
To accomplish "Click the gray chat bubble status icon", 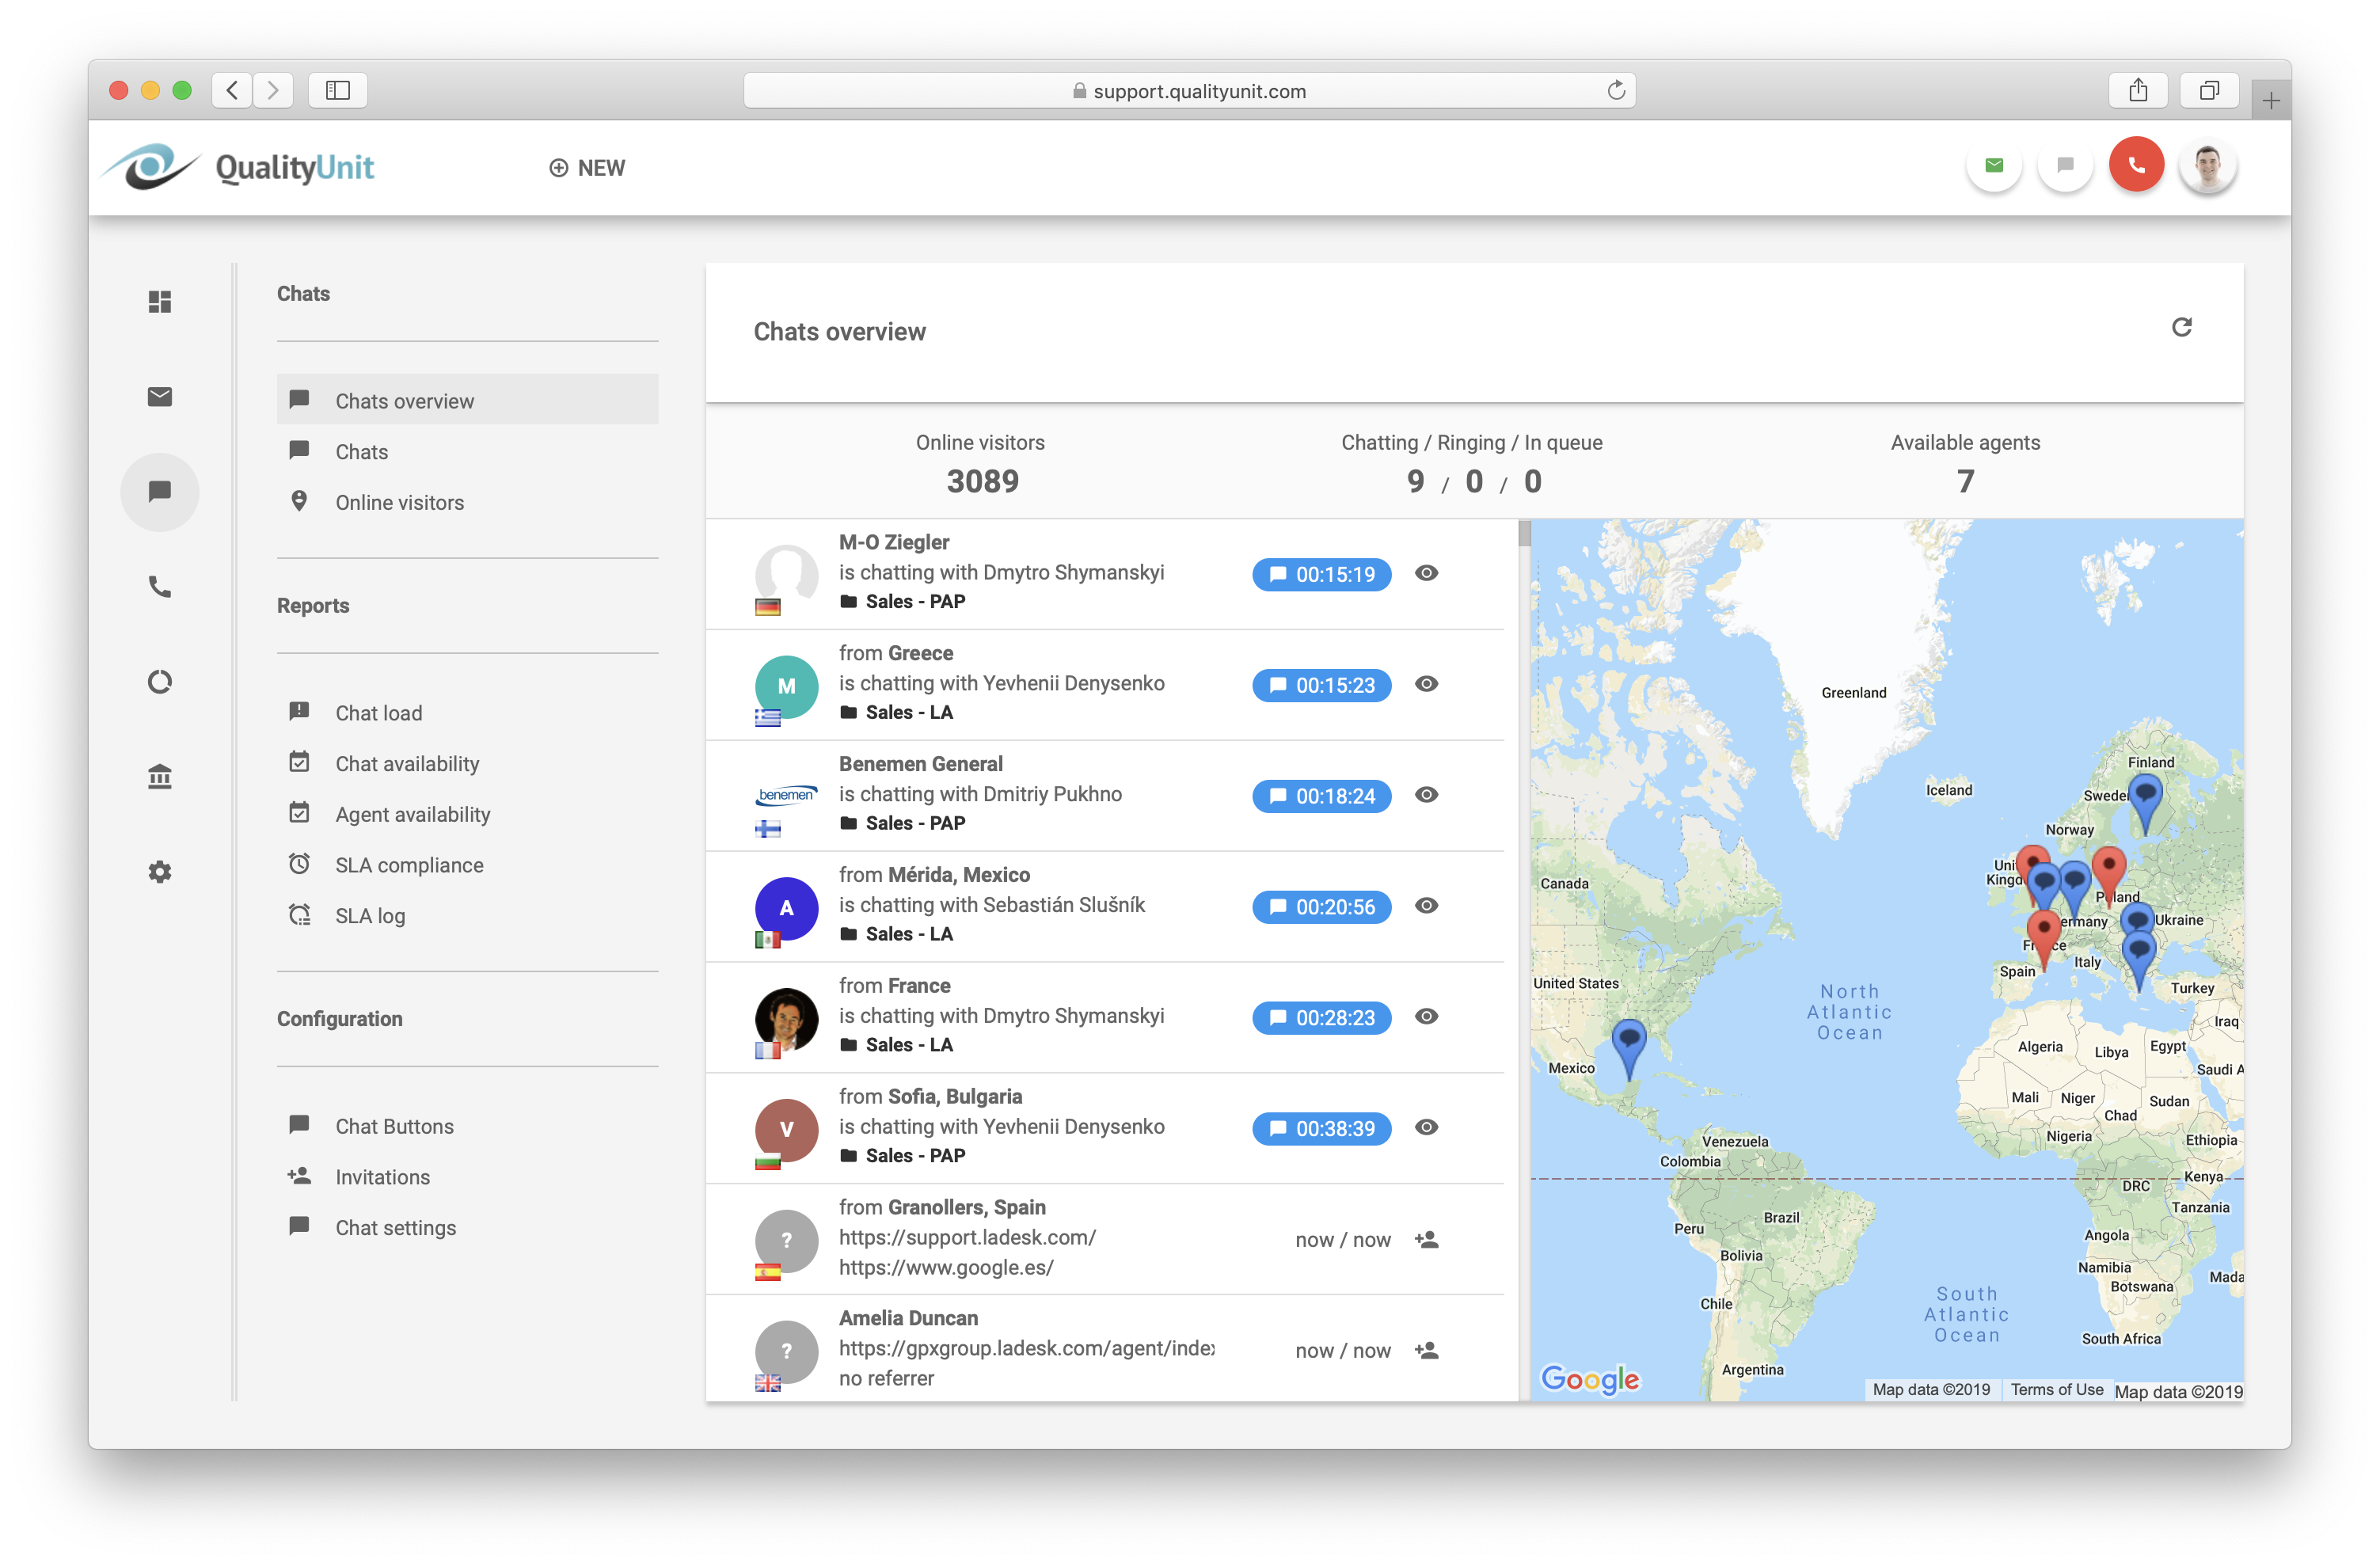I will coord(2065,164).
